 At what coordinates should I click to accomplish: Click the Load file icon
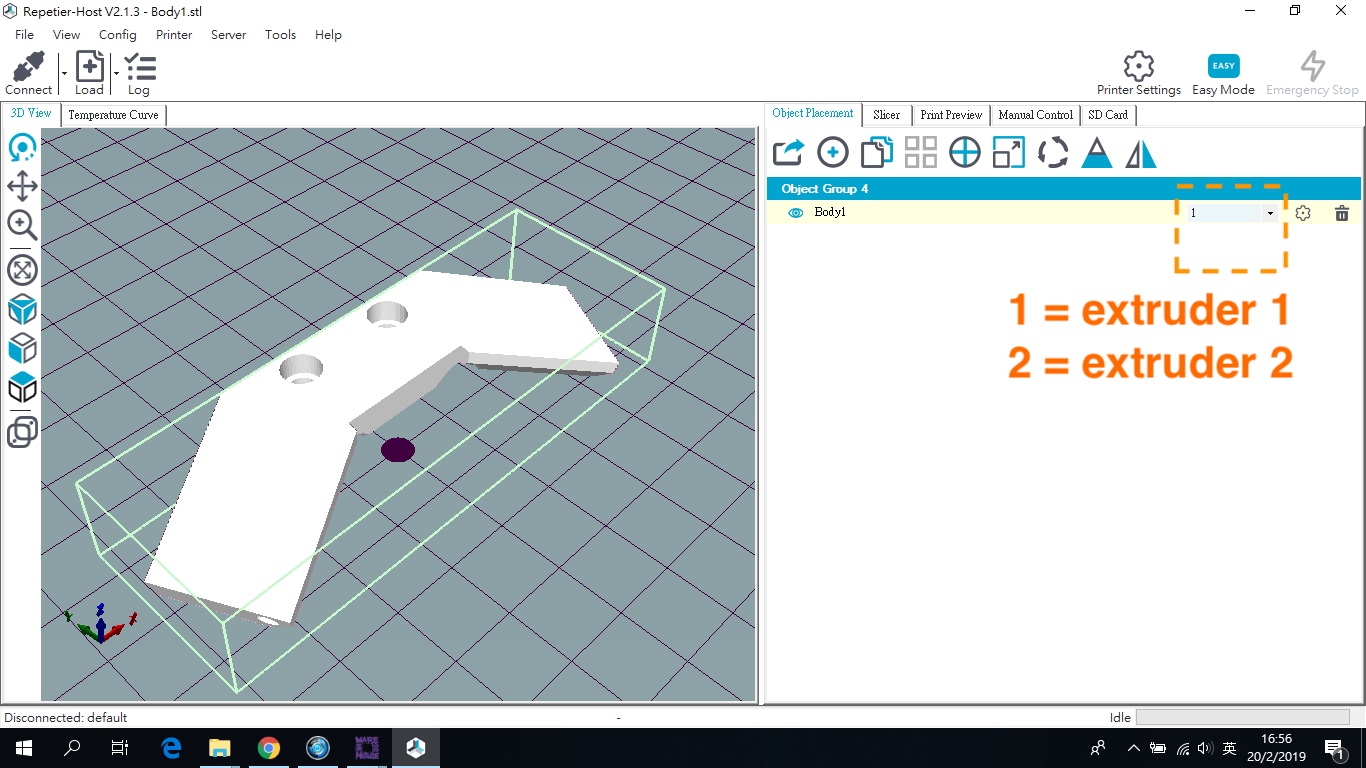click(x=90, y=67)
